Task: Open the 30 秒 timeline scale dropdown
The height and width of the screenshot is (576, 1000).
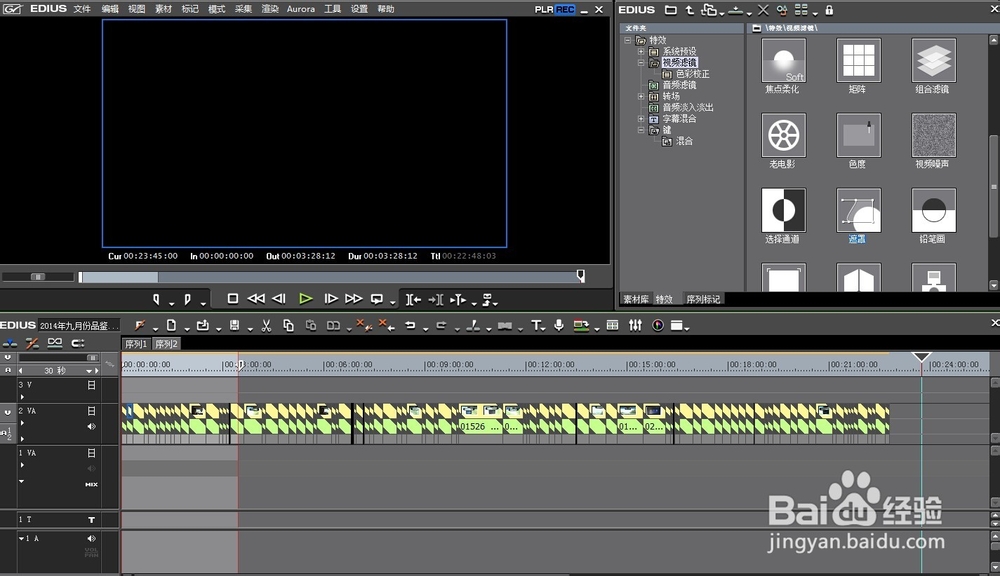Action: tap(89, 371)
